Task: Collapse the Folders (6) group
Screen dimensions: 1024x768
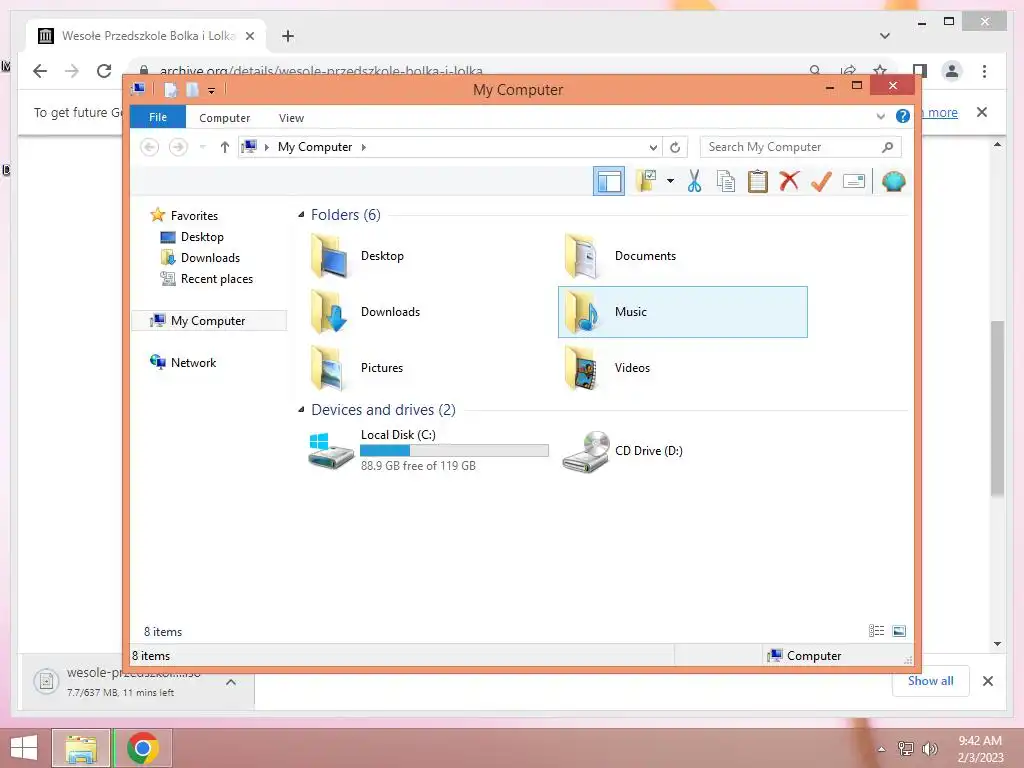Action: (301, 215)
